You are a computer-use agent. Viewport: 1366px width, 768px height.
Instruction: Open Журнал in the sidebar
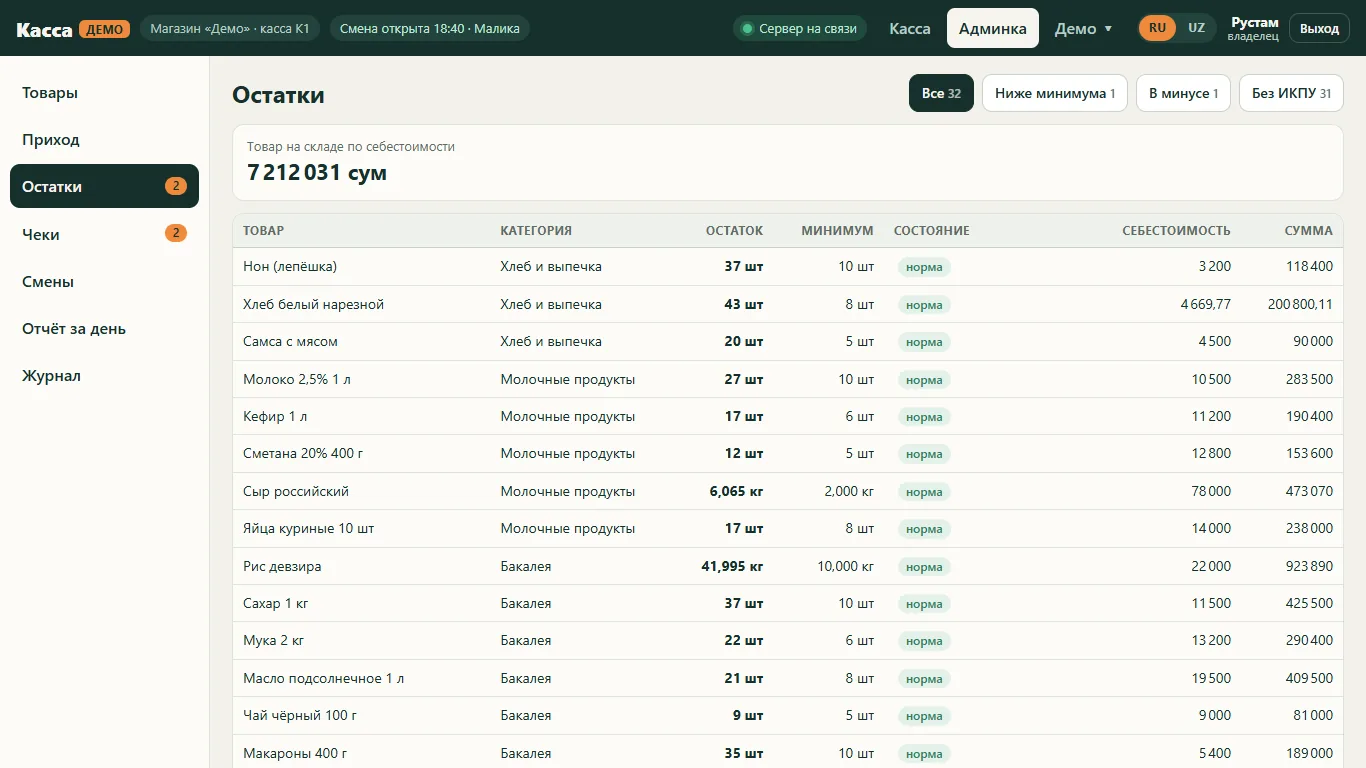[x=104, y=376]
